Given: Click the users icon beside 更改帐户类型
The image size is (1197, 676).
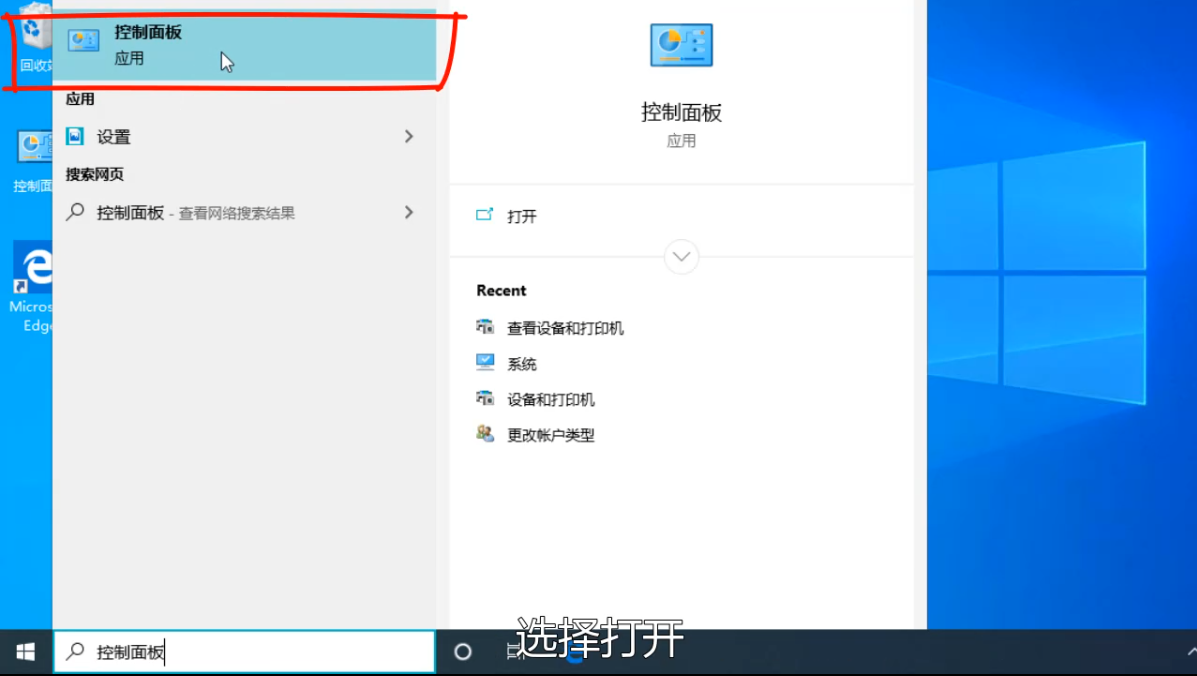Looking at the screenshot, I should point(485,433).
